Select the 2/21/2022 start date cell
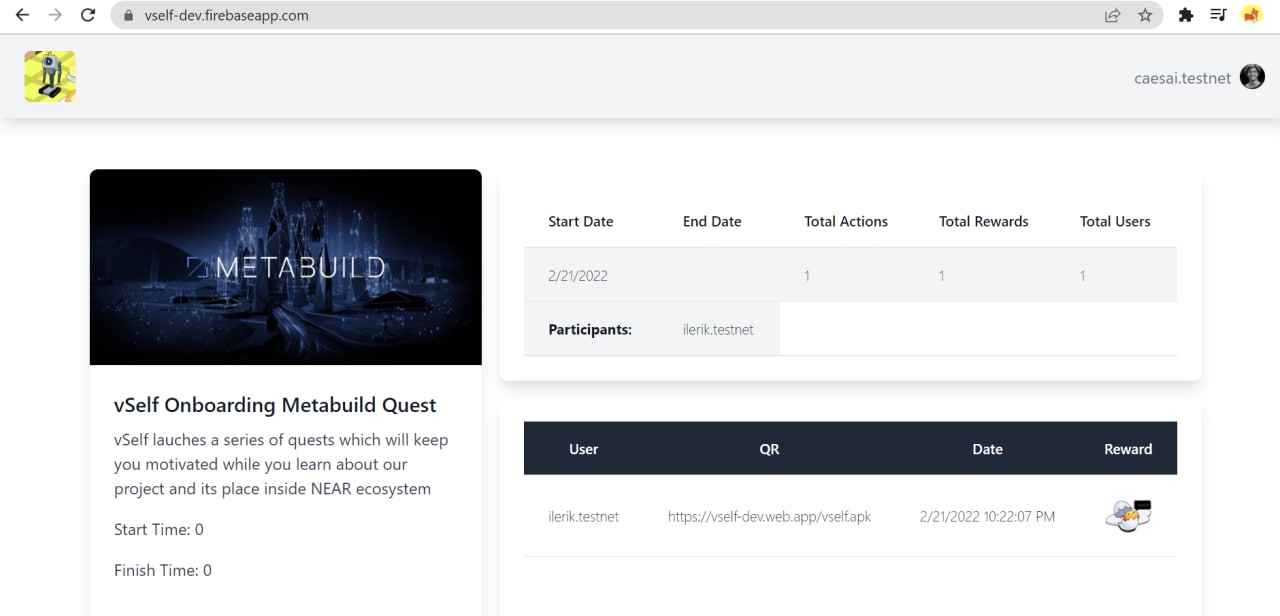 (578, 275)
